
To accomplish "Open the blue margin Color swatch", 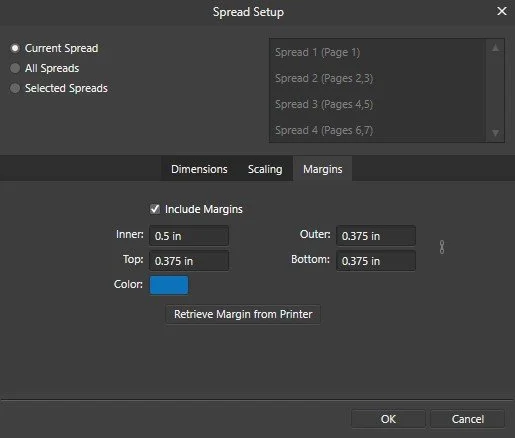I will (x=169, y=285).
